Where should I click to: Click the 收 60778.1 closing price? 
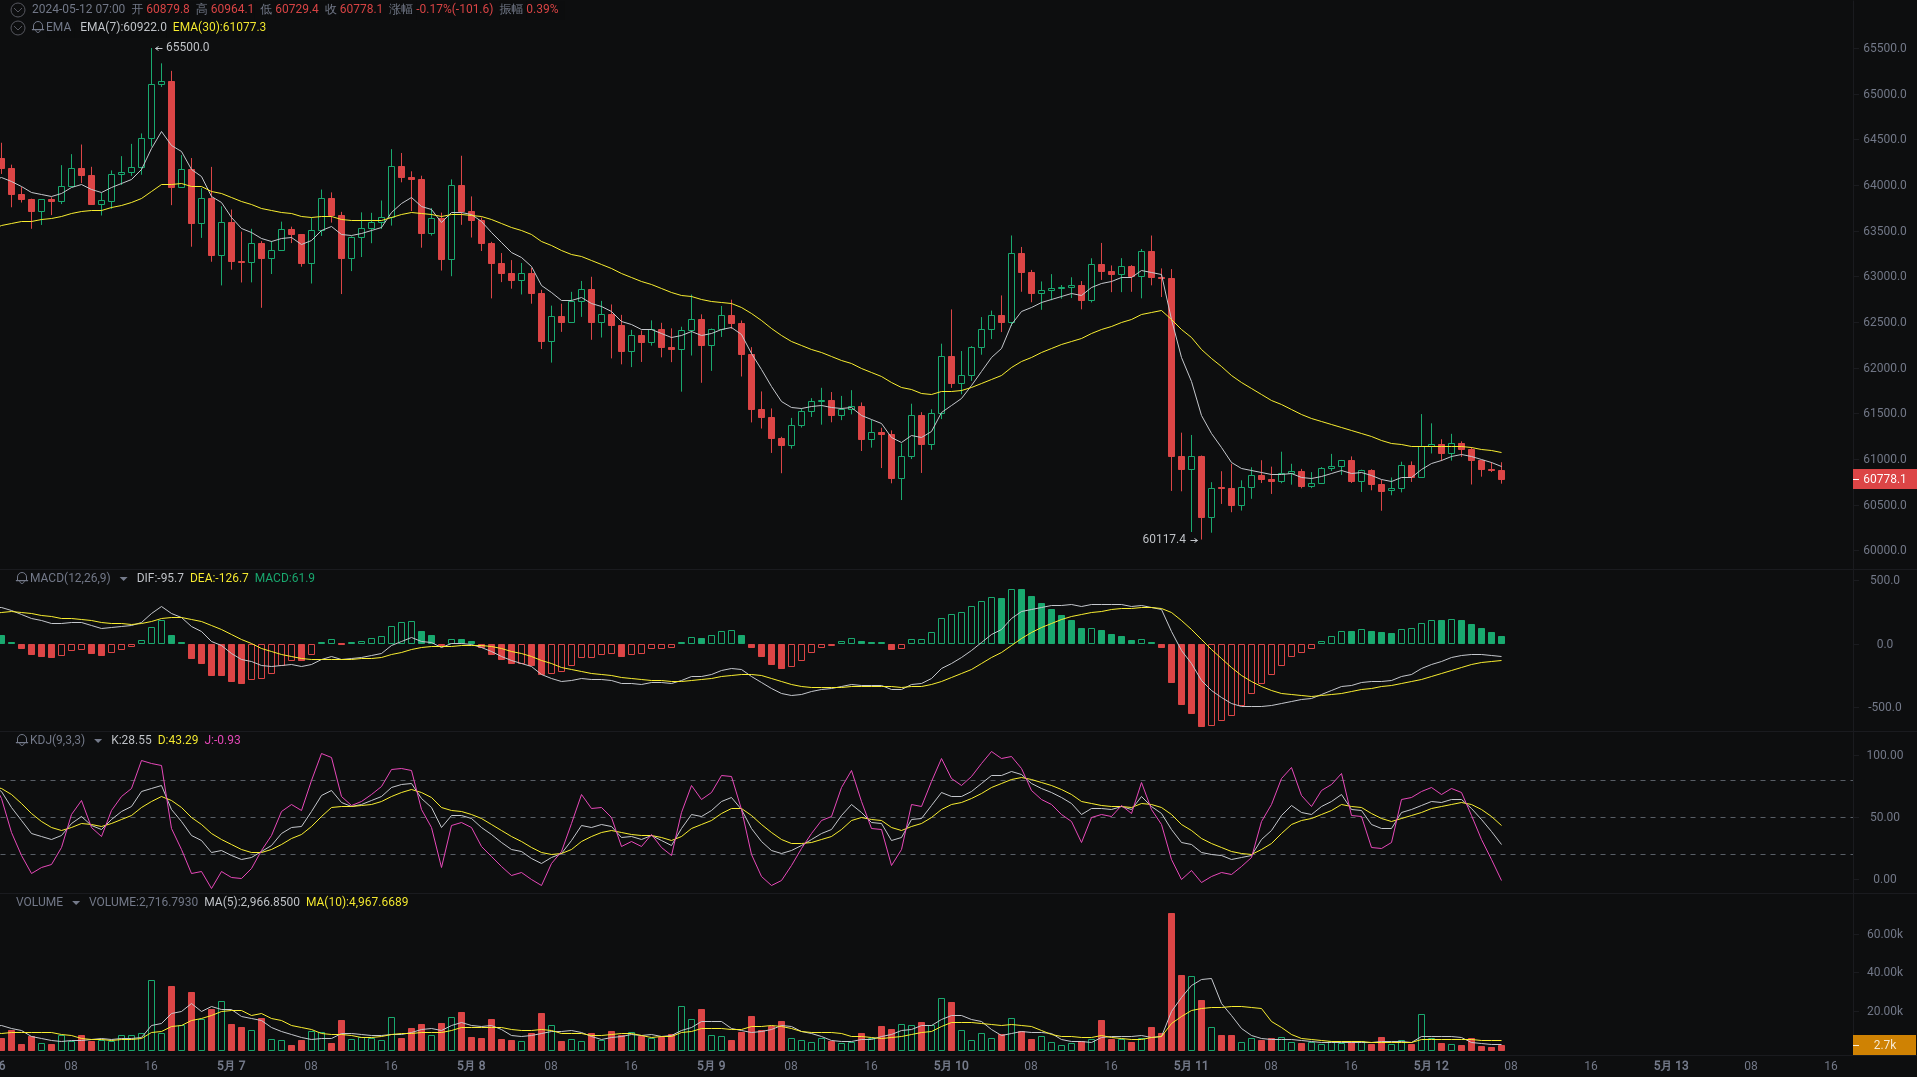[354, 9]
